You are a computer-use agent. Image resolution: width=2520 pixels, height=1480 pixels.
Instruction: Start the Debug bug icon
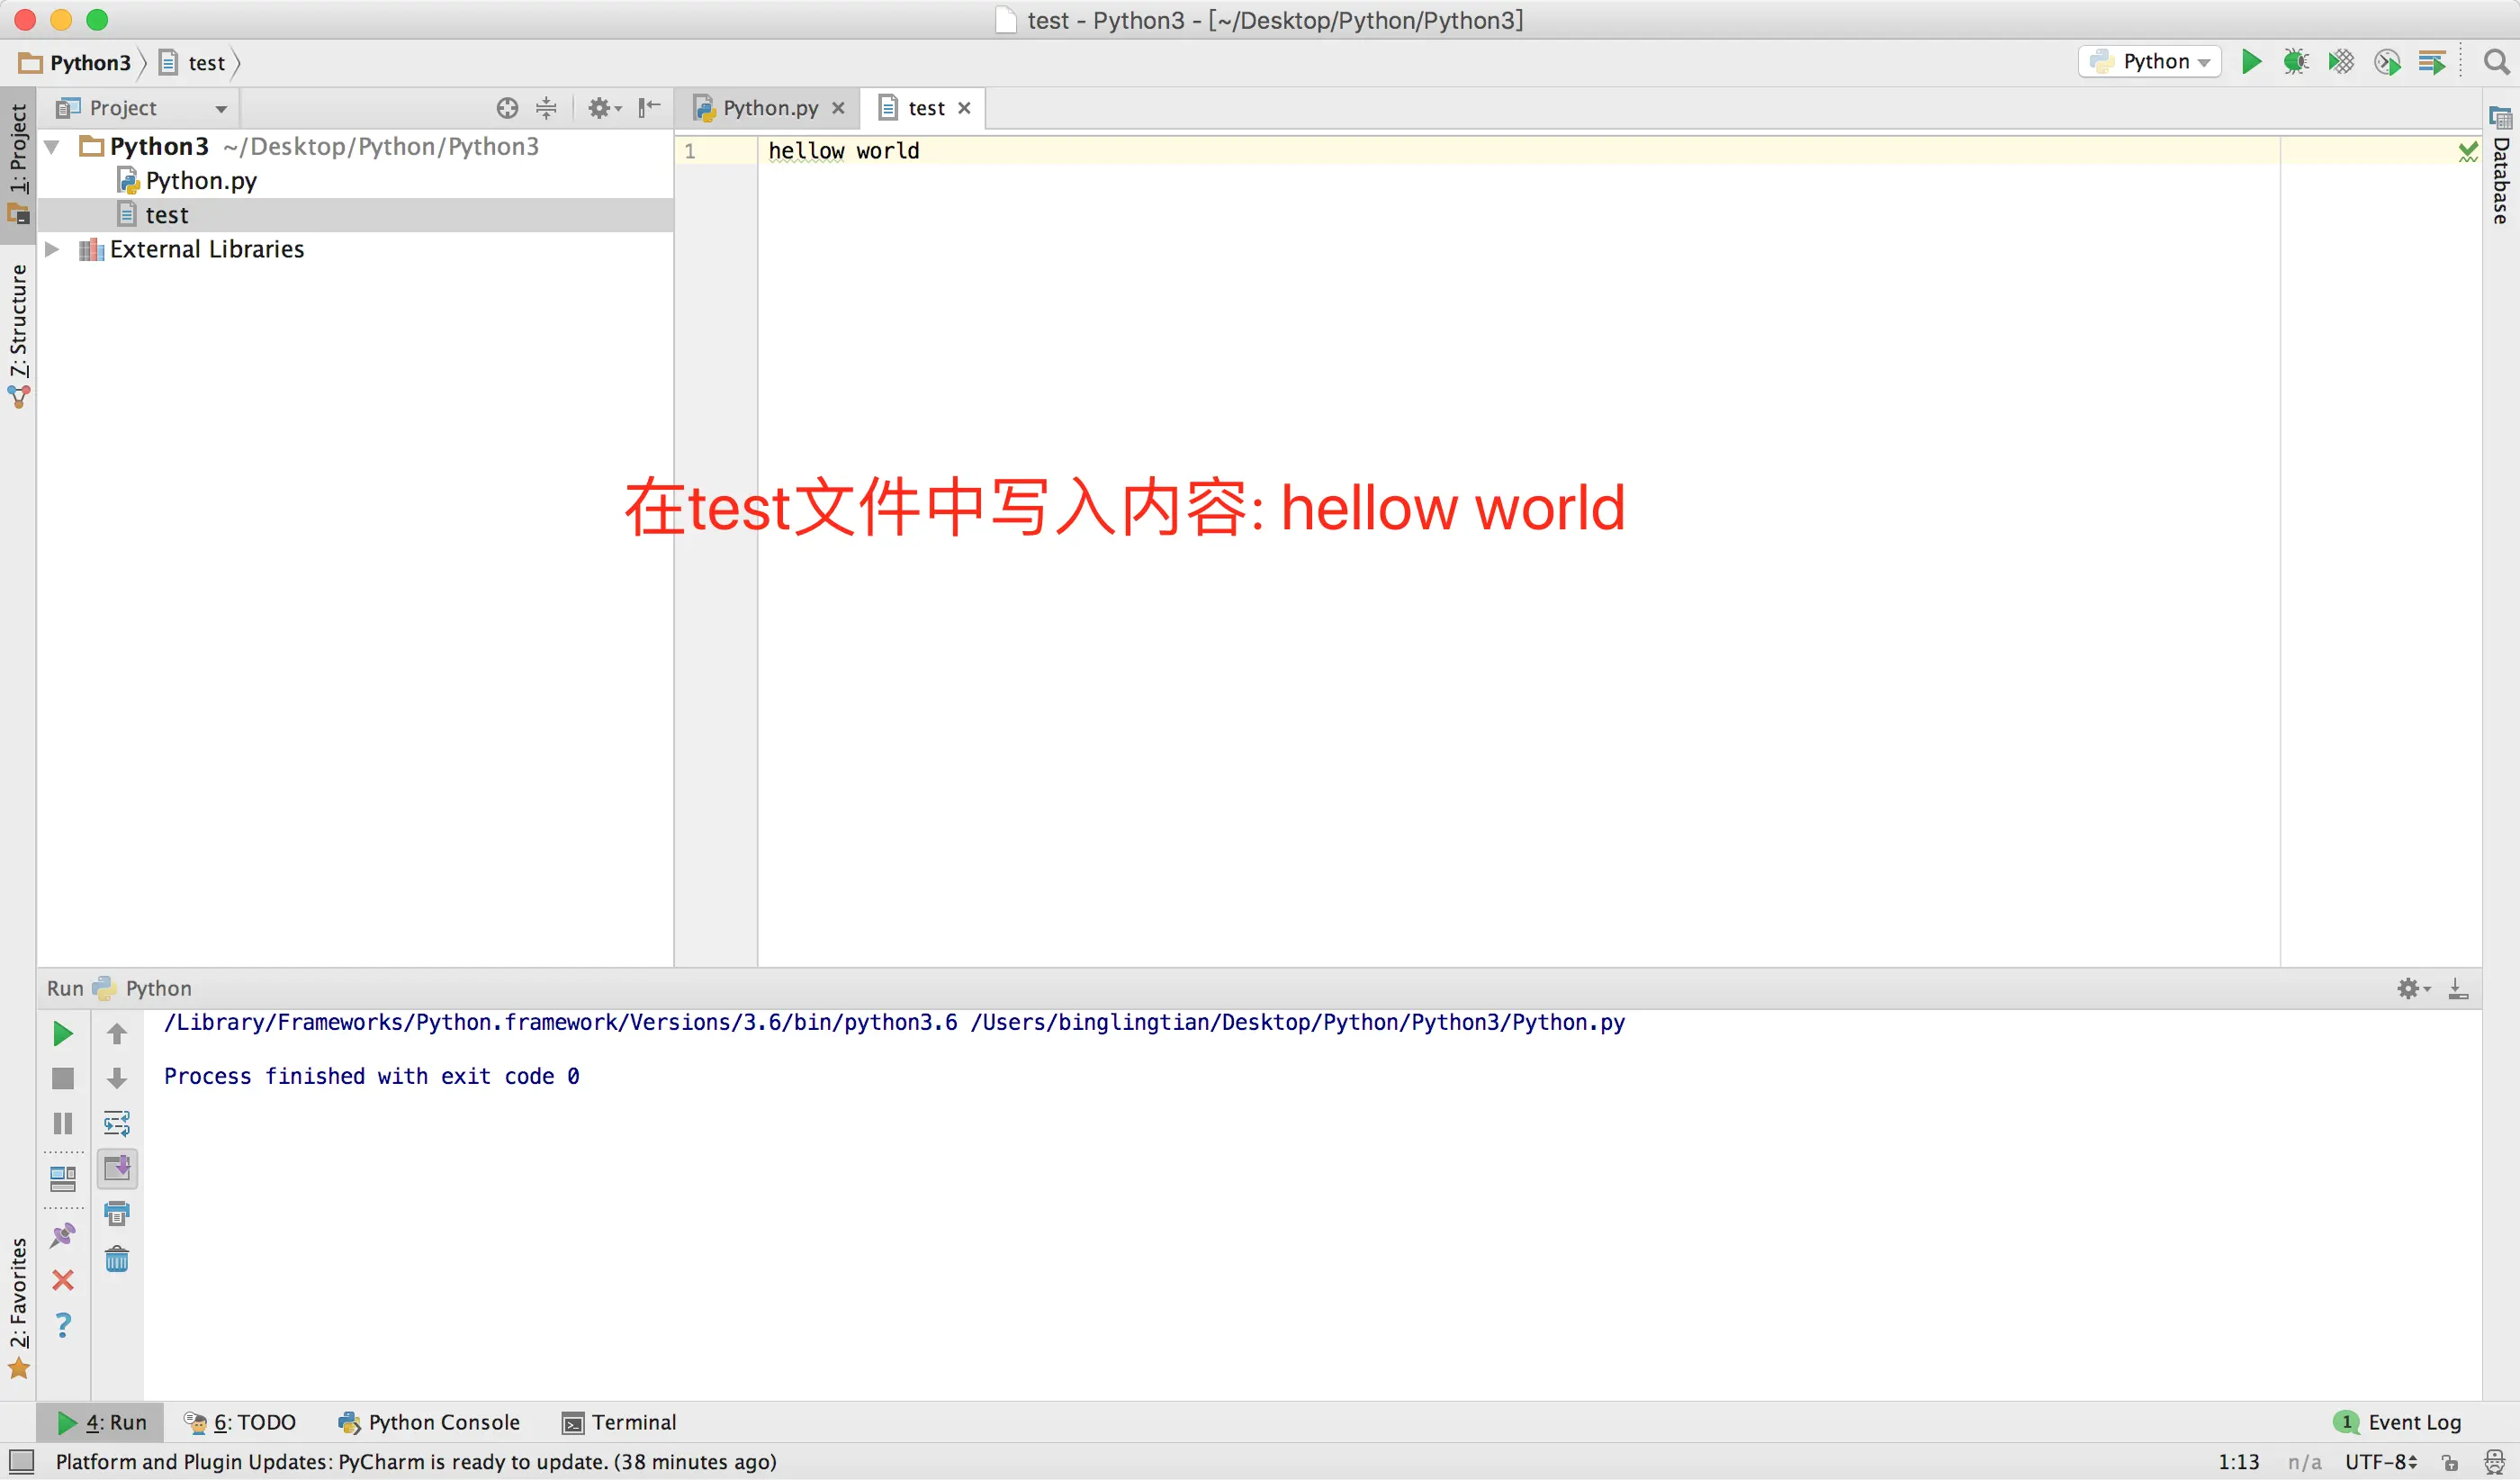2295,62
